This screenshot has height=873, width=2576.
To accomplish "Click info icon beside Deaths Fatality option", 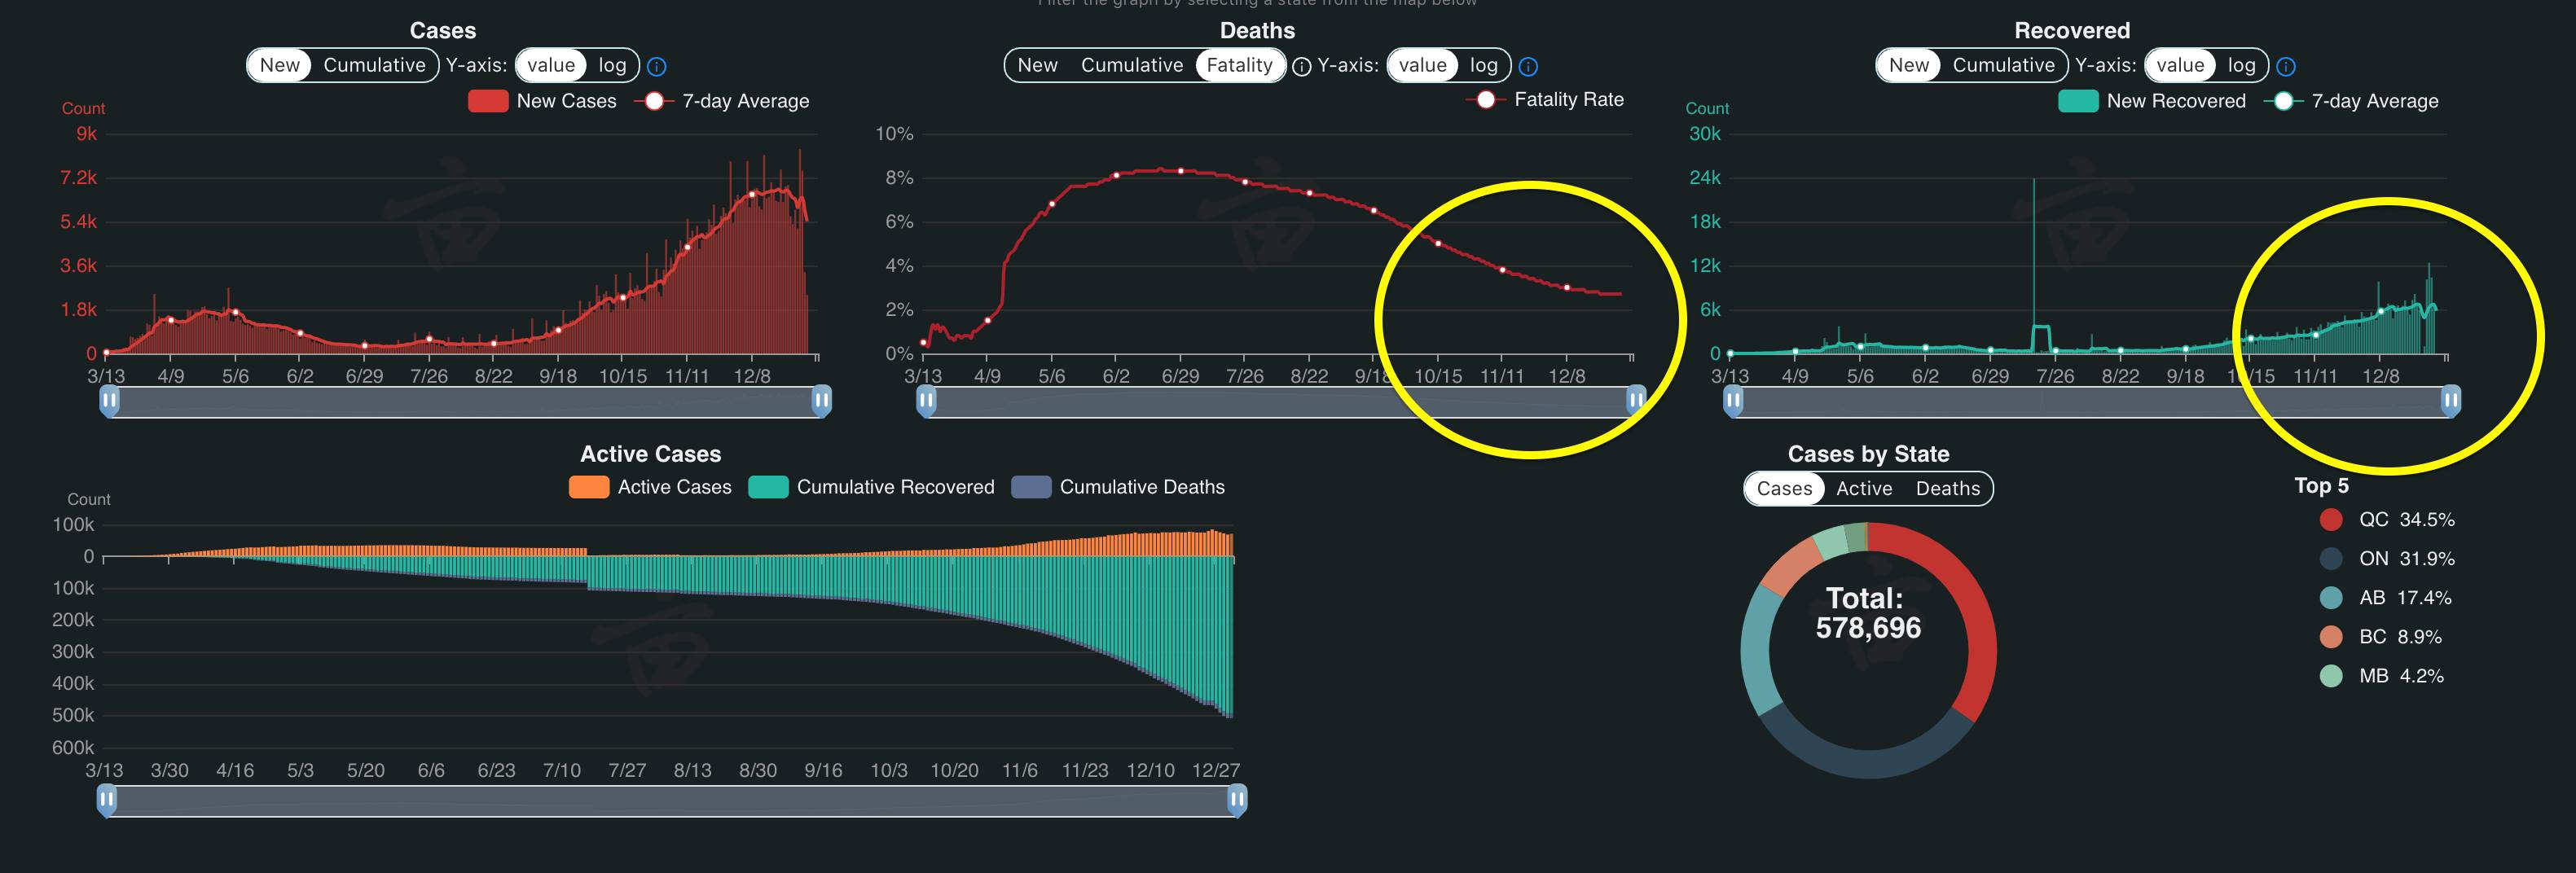I will (1301, 67).
